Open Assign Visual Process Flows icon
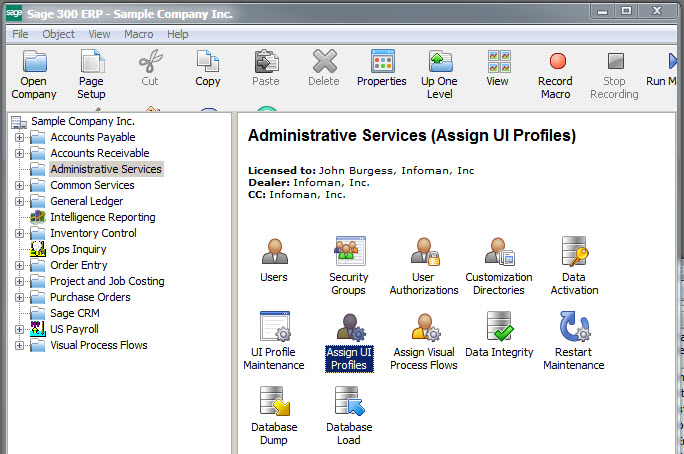This screenshot has width=684, height=454. click(x=424, y=341)
